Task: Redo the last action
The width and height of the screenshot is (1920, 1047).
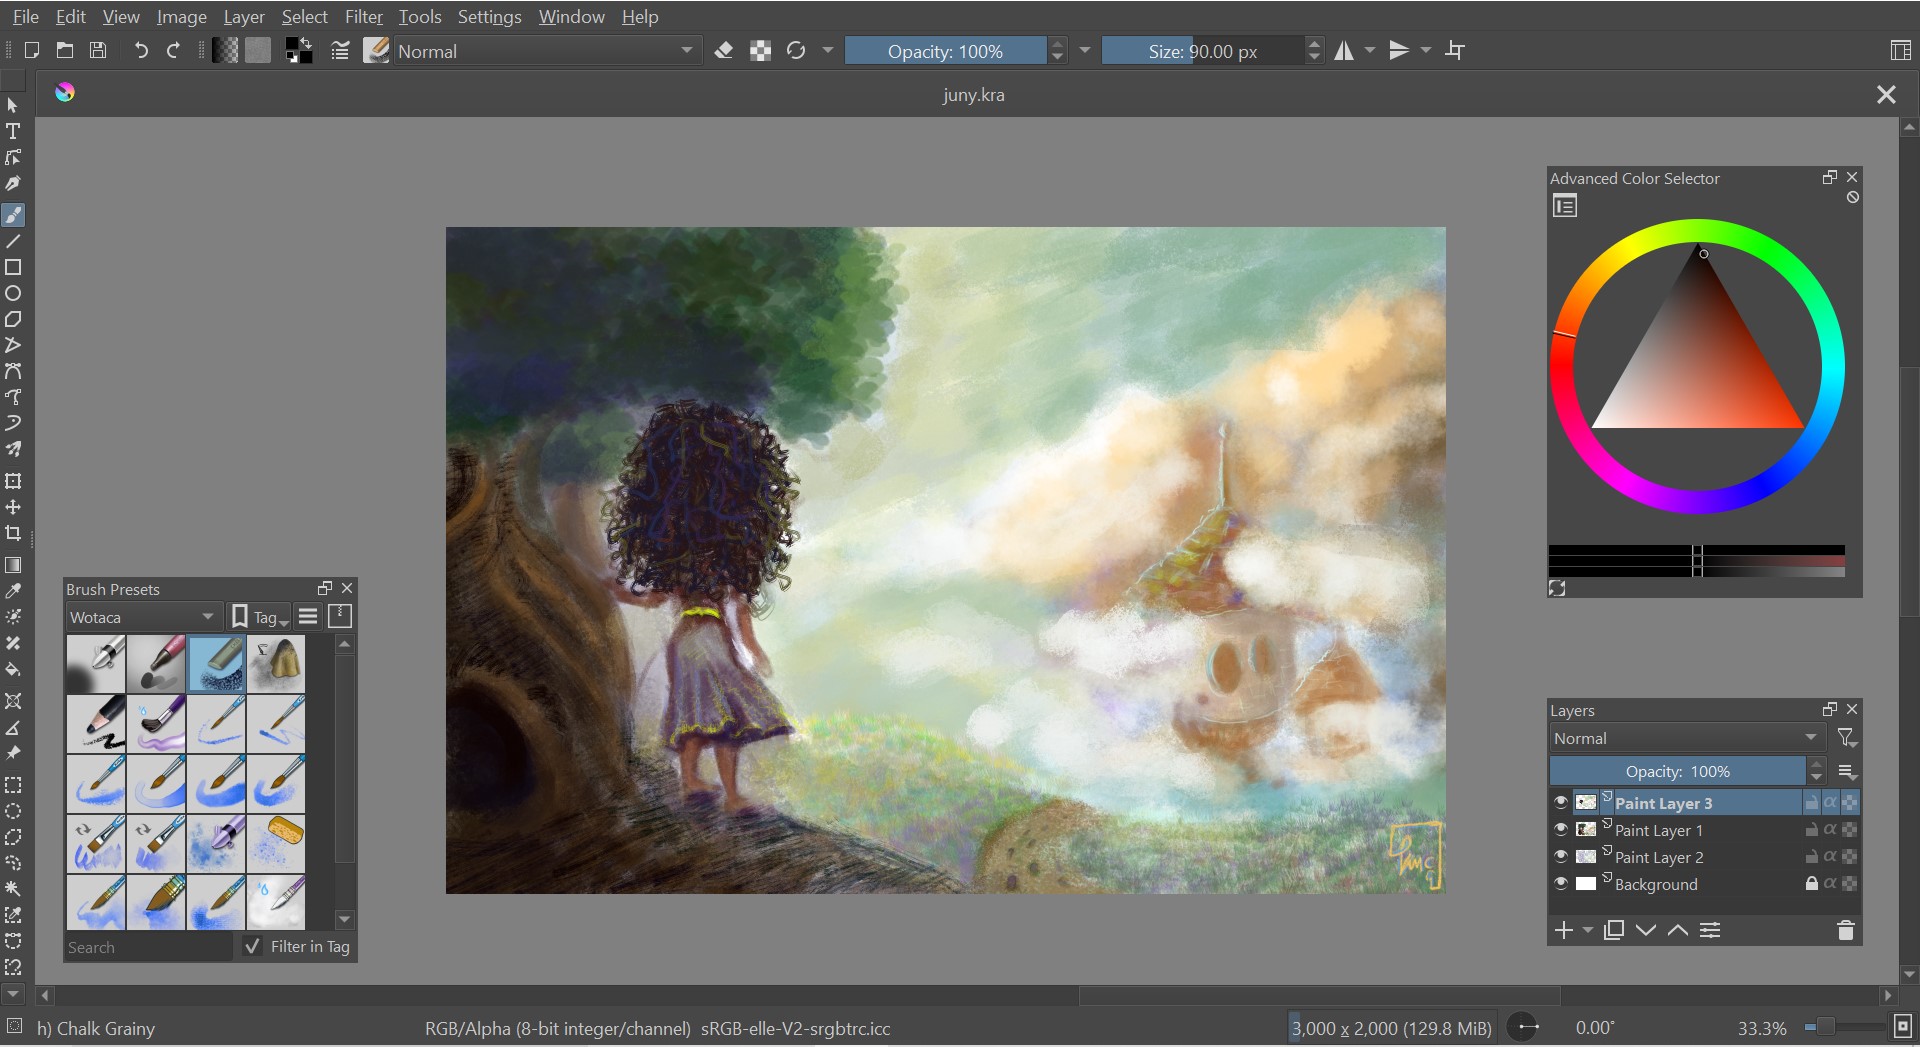Action: (174, 50)
